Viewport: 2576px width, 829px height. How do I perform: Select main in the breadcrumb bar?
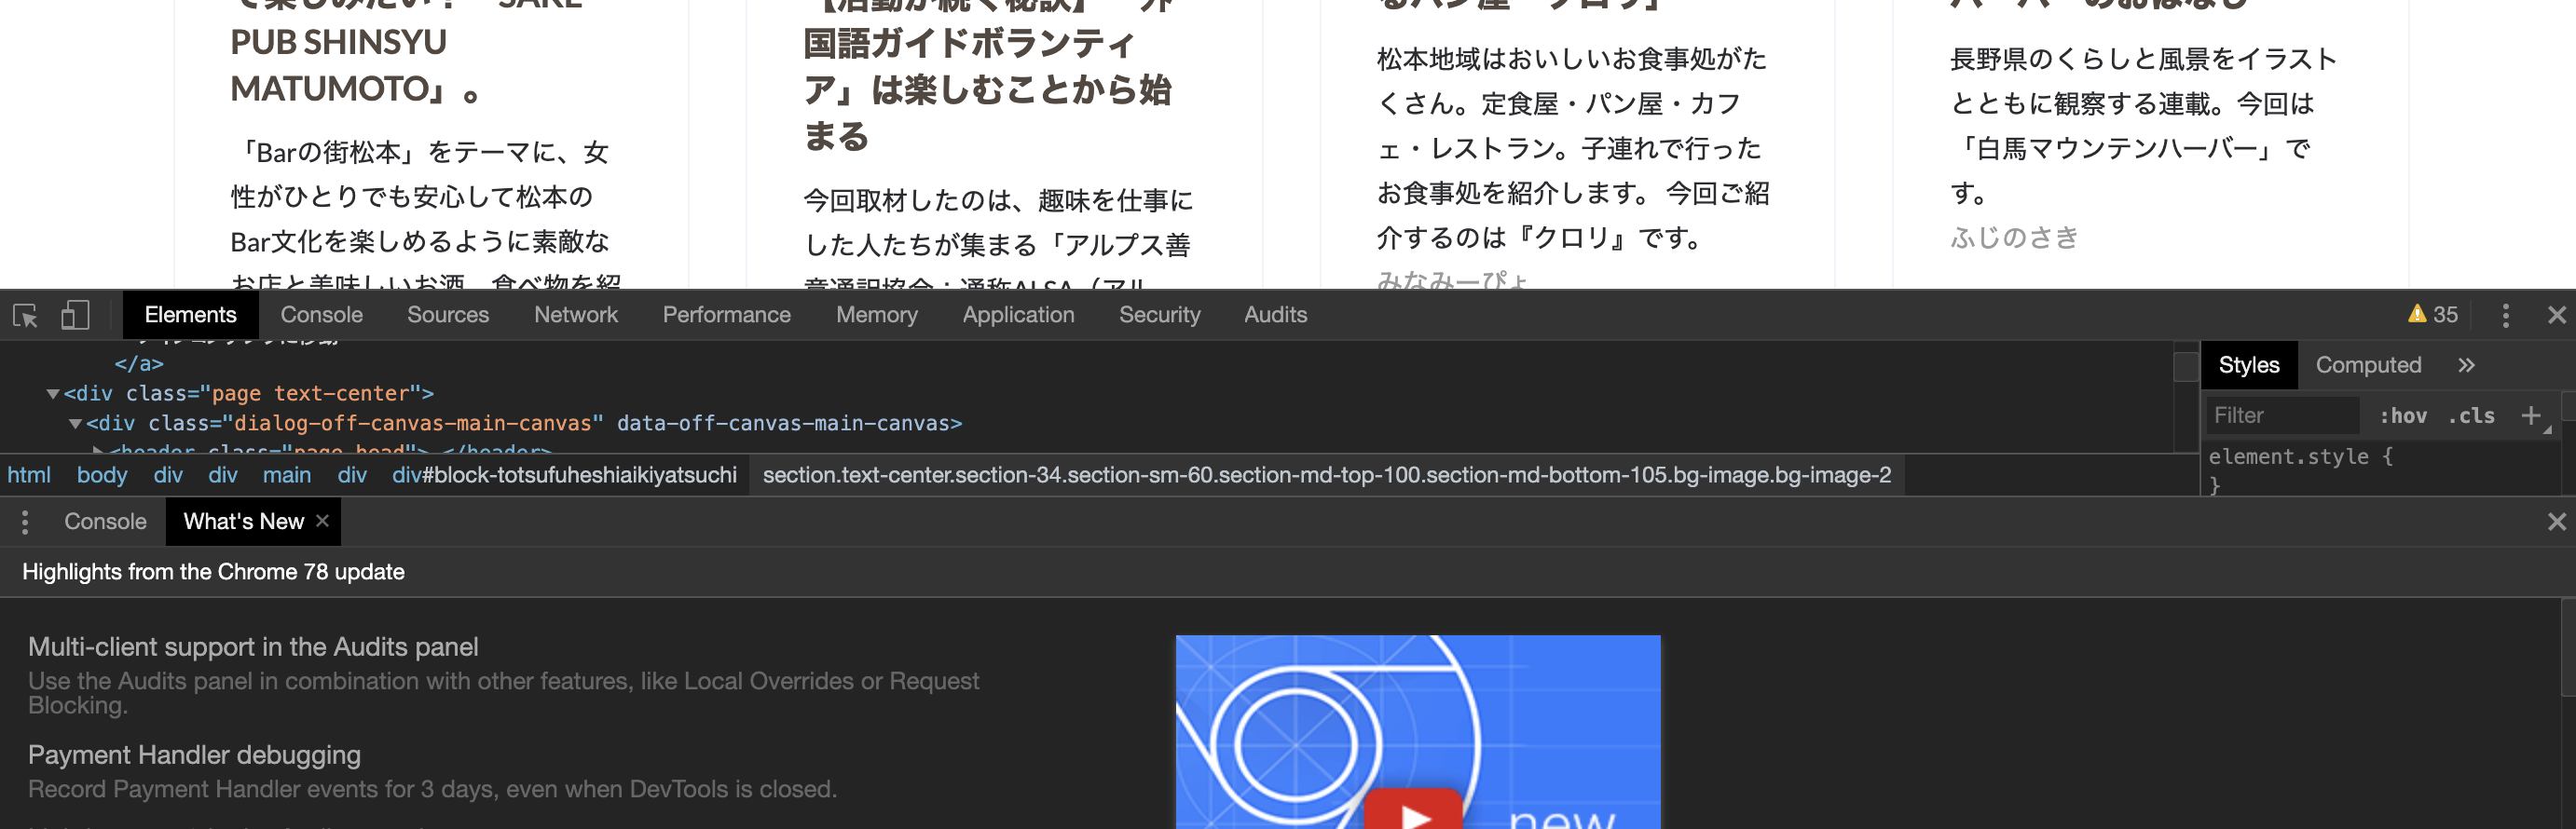tap(287, 475)
